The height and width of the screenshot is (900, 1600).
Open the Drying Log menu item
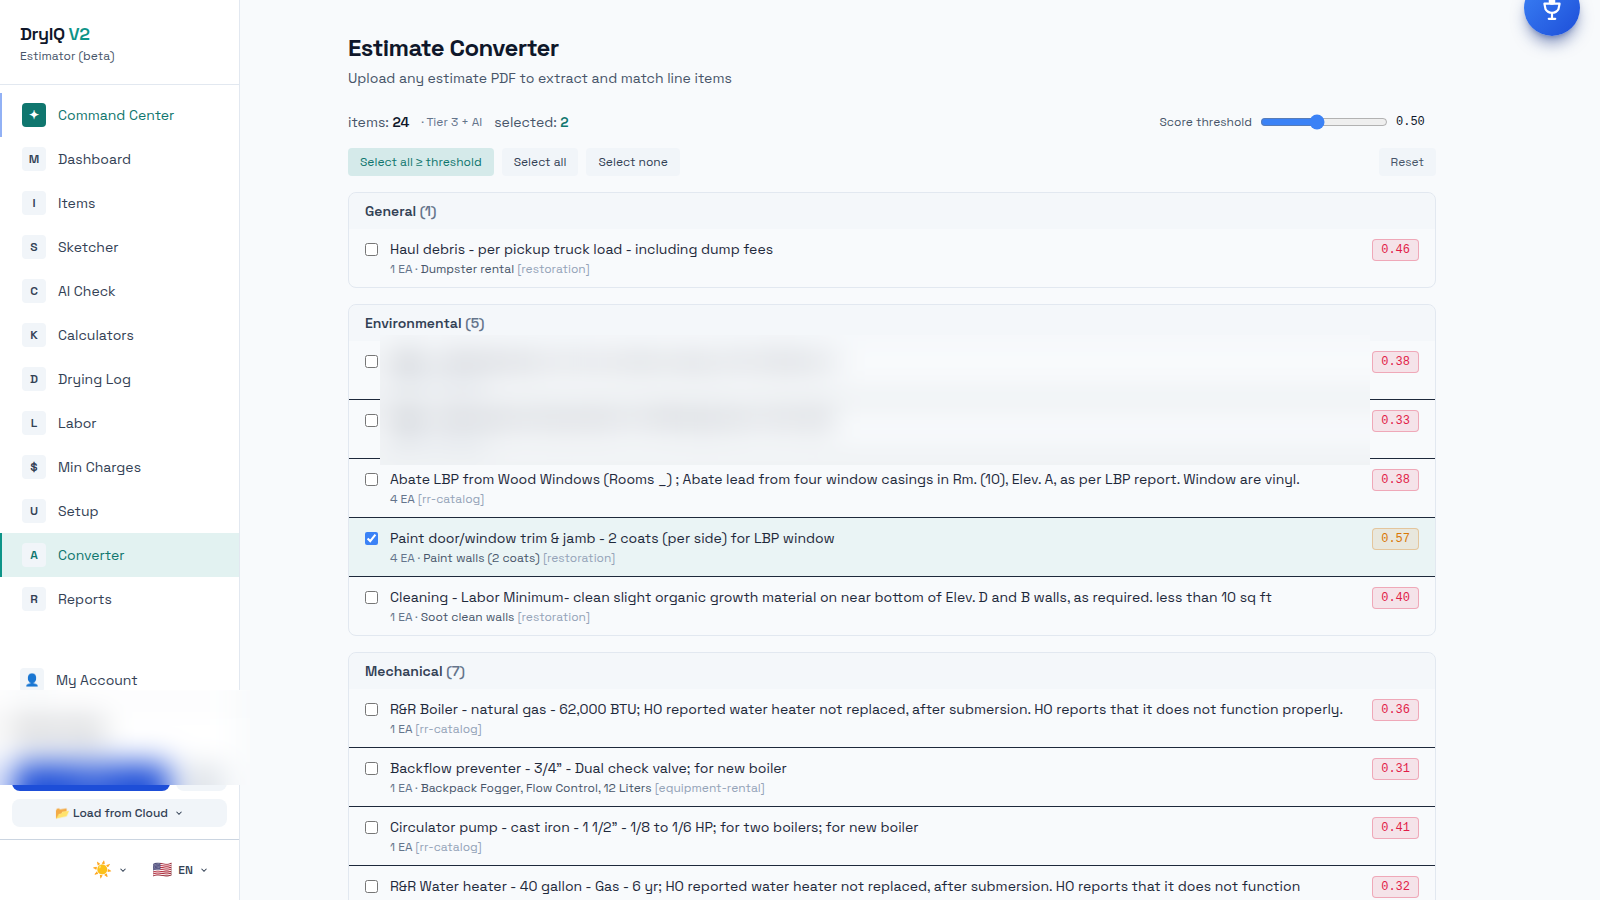120,379
